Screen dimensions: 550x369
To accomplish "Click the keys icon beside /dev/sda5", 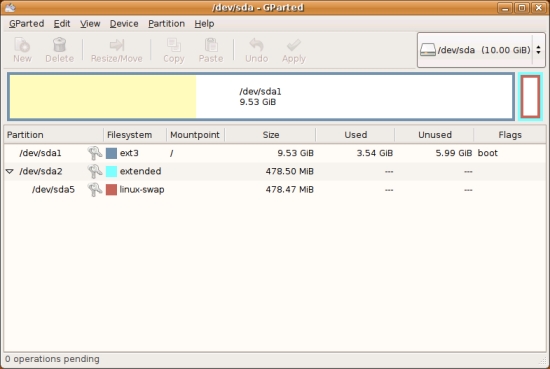I will [x=94, y=189].
